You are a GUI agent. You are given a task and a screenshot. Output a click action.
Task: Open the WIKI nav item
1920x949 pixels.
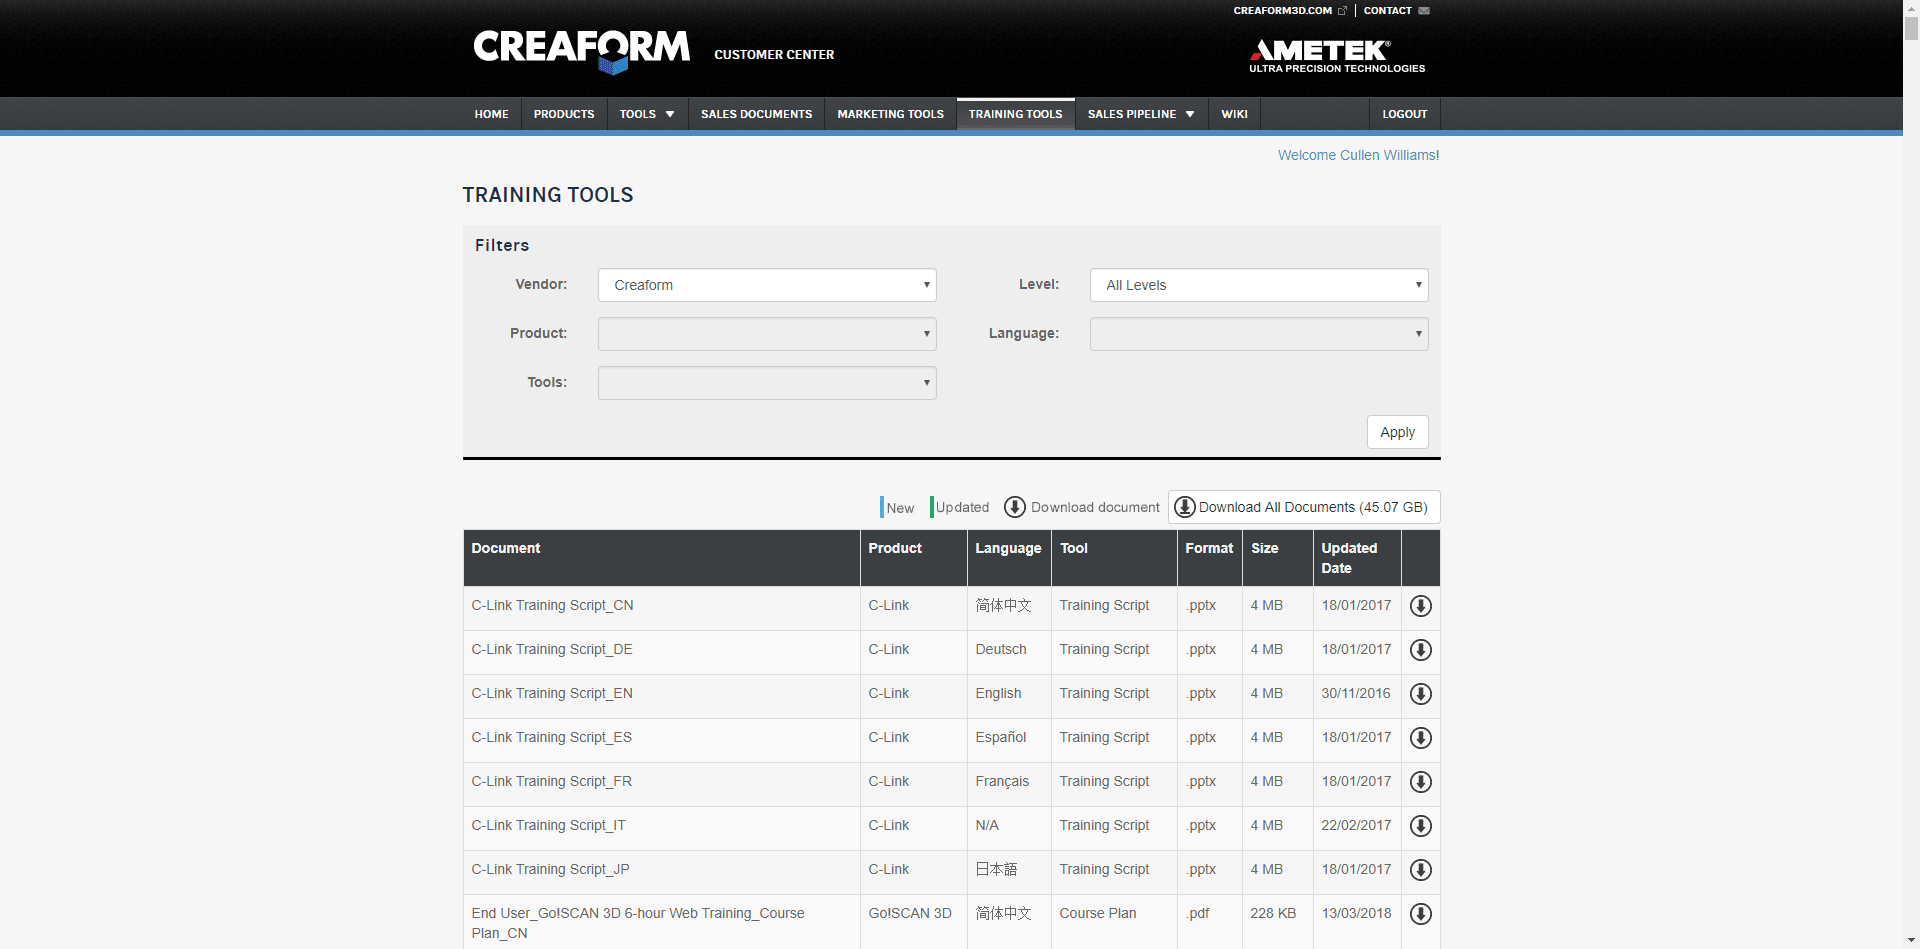[1234, 114]
